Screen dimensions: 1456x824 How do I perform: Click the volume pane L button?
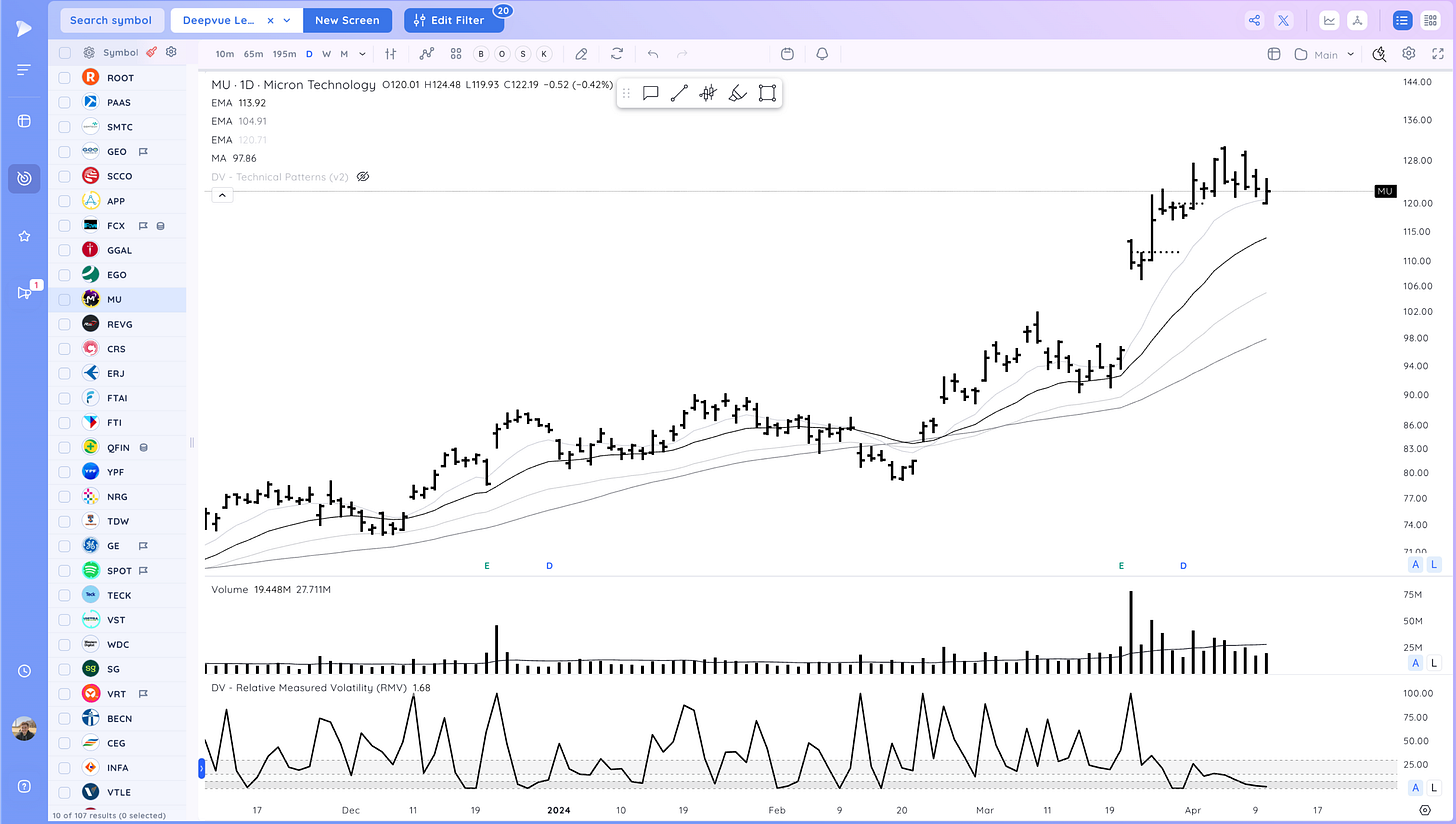[1433, 662]
